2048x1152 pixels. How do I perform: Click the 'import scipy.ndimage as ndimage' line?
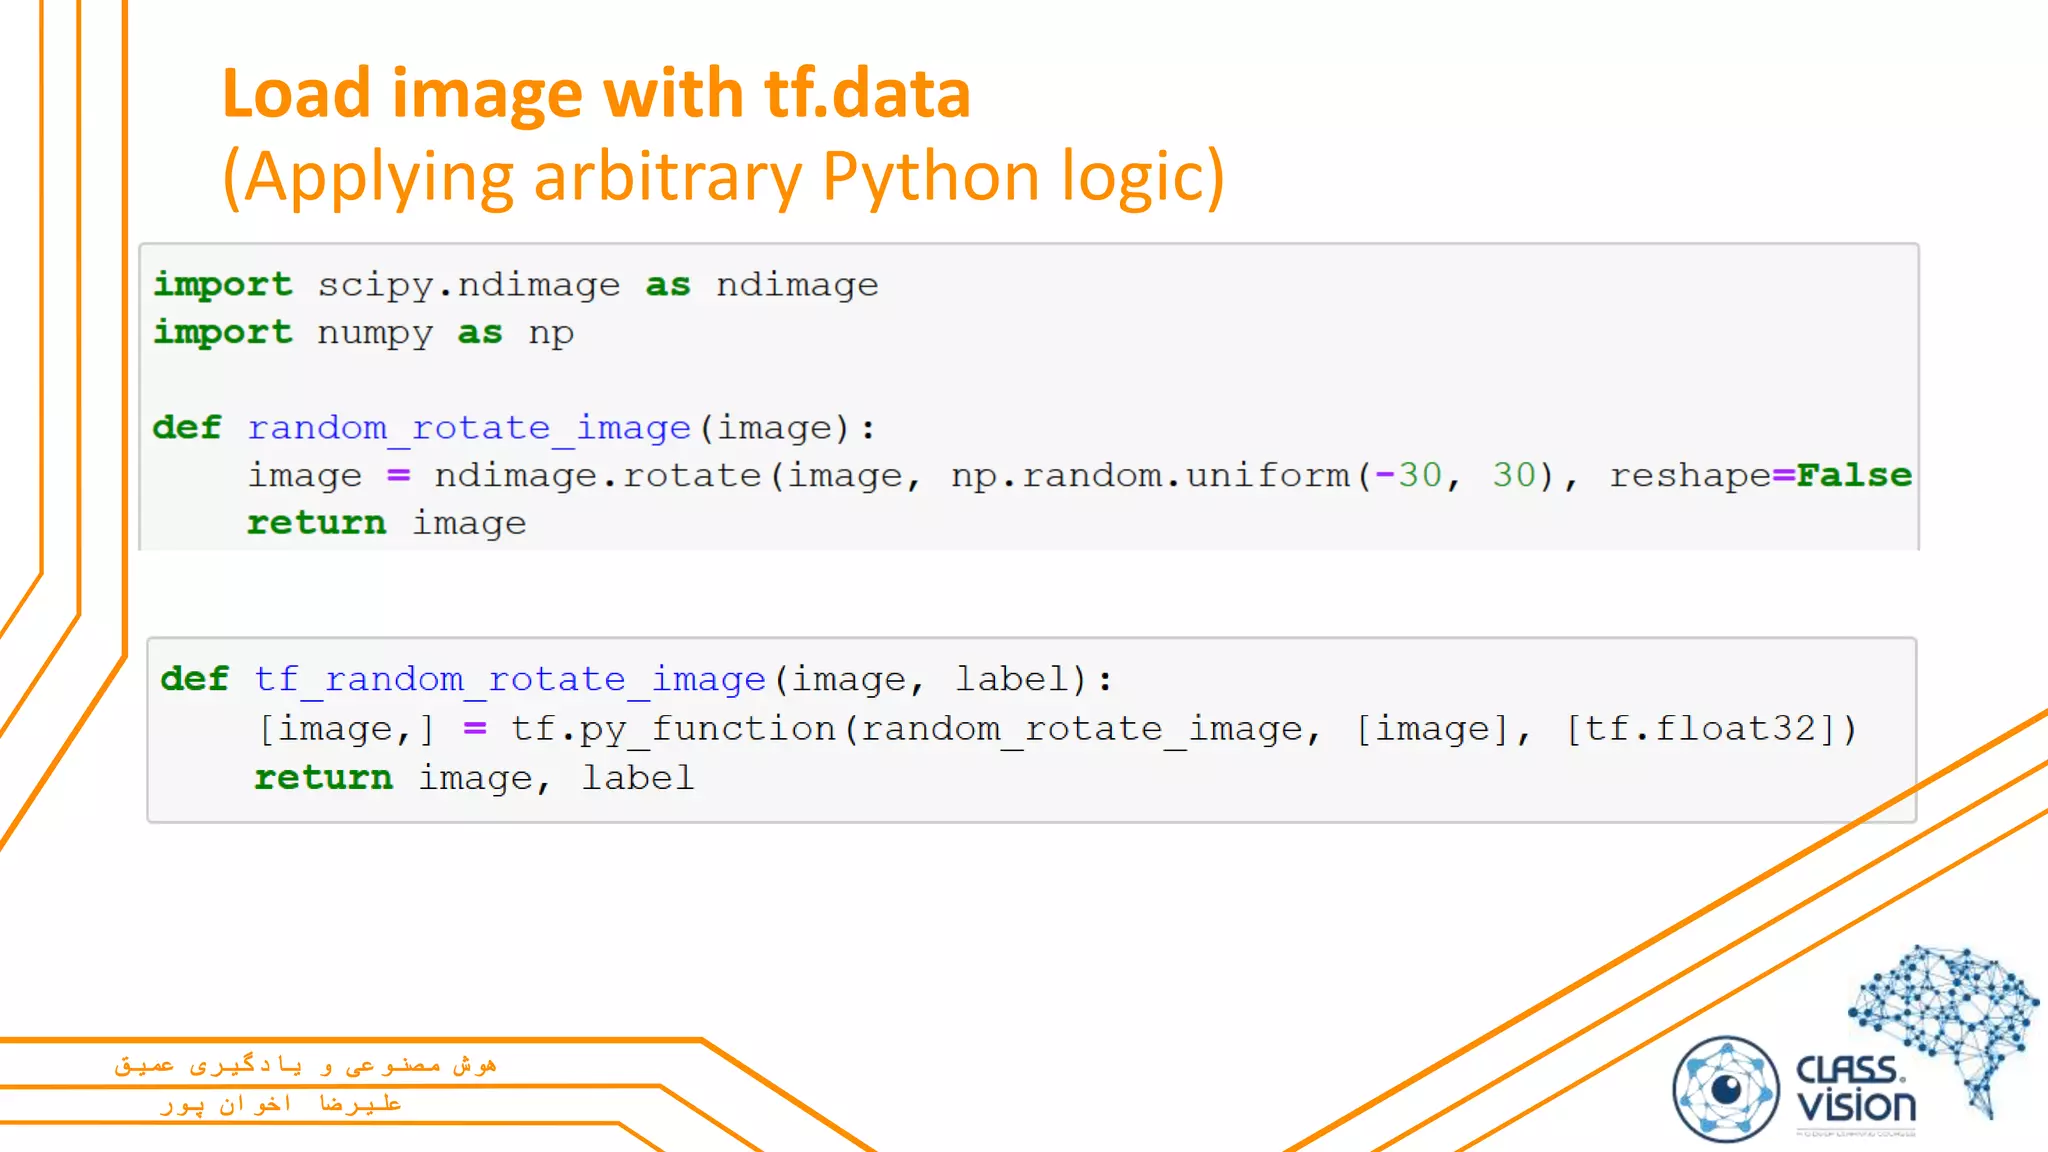(515, 285)
